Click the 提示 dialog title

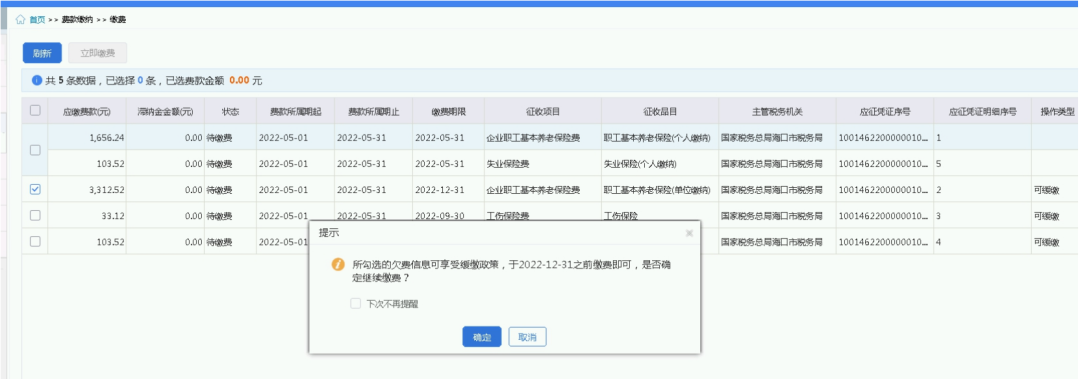(x=329, y=233)
